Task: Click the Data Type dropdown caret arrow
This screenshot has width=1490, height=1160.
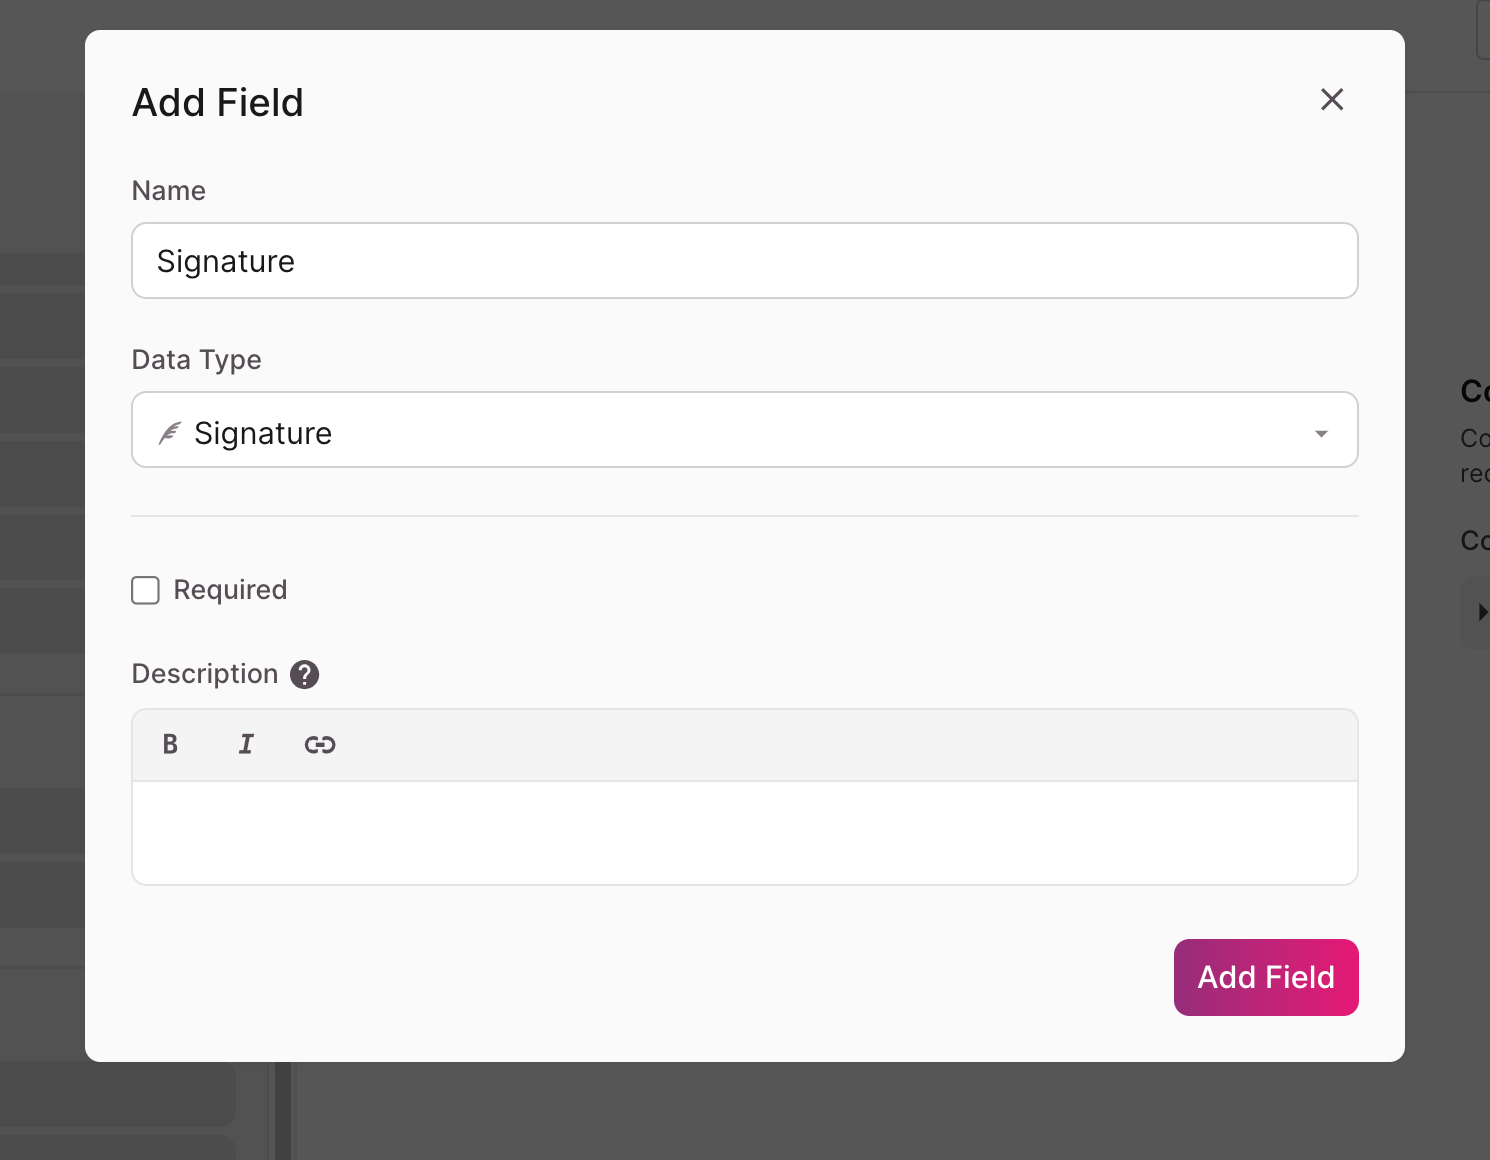Action: tap(1321, 433)
